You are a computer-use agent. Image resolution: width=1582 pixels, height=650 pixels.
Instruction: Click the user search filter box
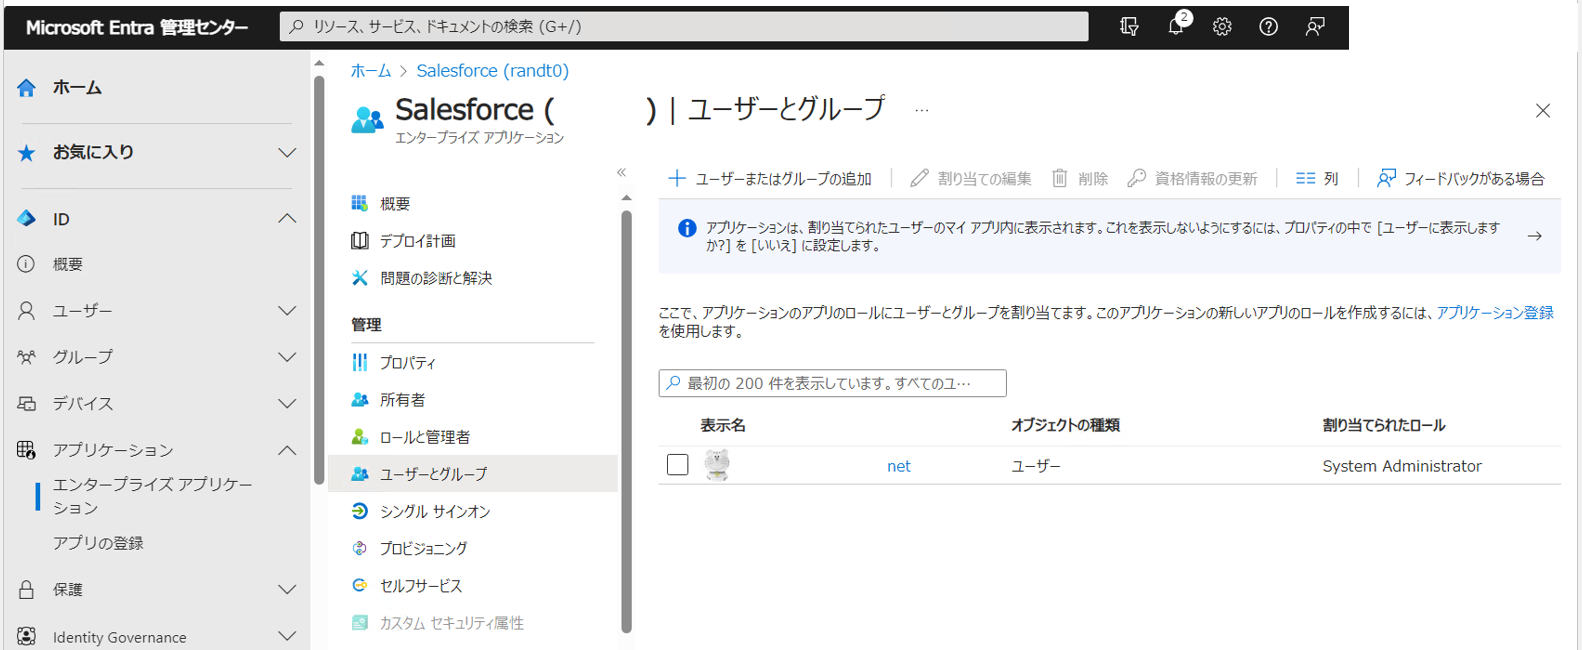pyautogui.click(x=832, y=383)
